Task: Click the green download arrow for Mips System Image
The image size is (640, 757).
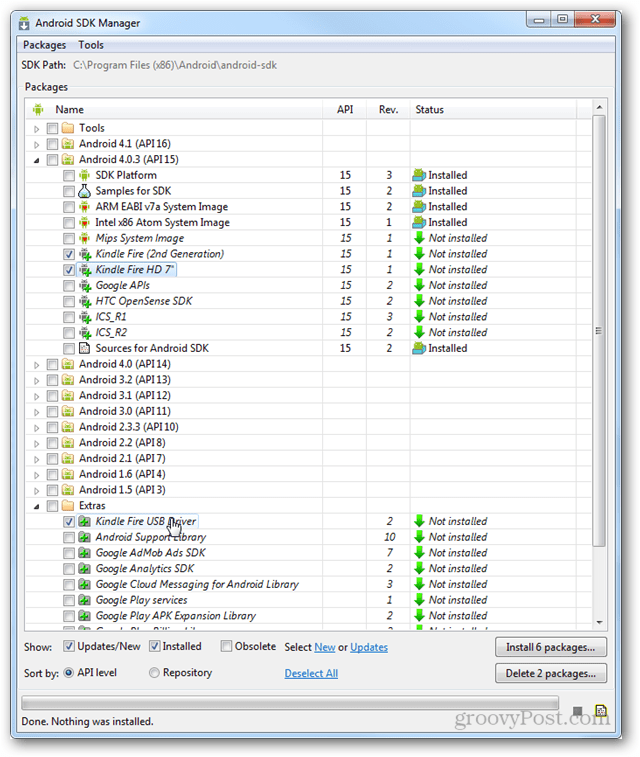Action: point(419,238)
